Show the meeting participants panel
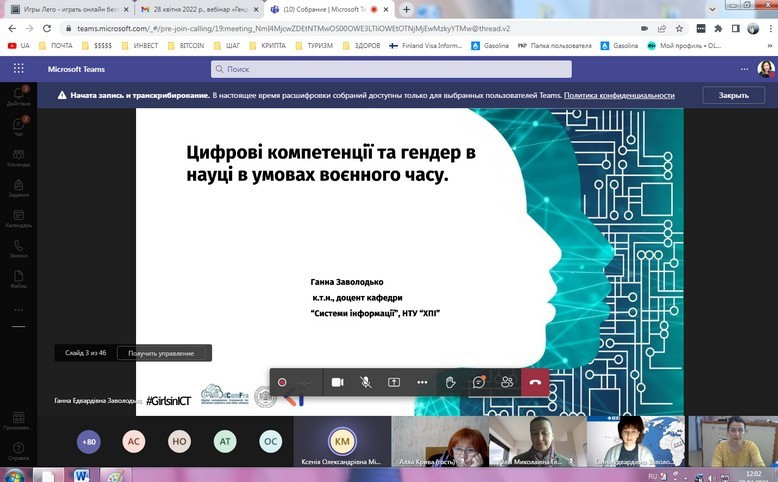Screen dimensions: 778x482 pyautogui.click(x=507, y=382)
